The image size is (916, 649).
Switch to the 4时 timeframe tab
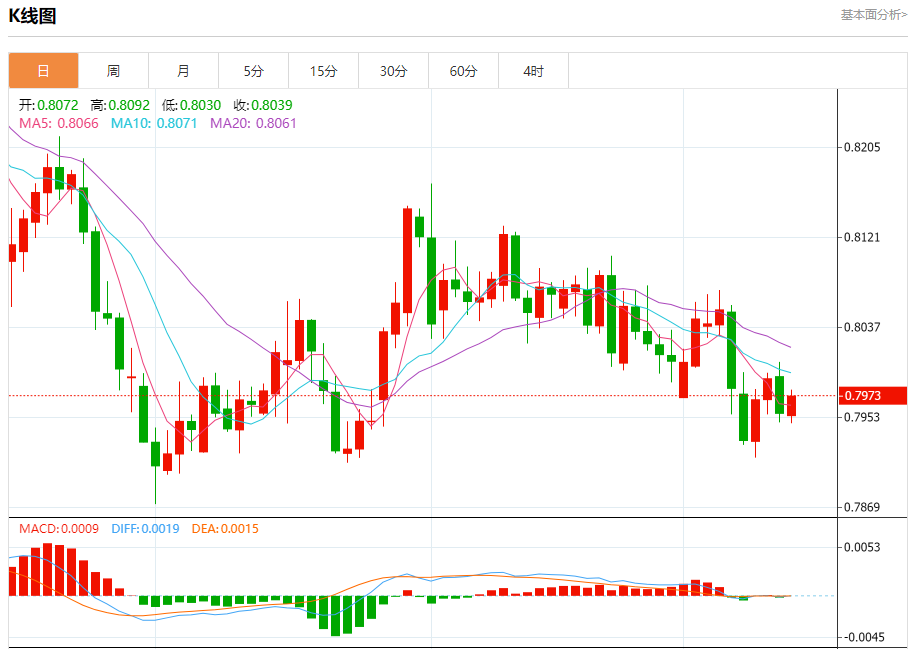(x=533, y=71)
